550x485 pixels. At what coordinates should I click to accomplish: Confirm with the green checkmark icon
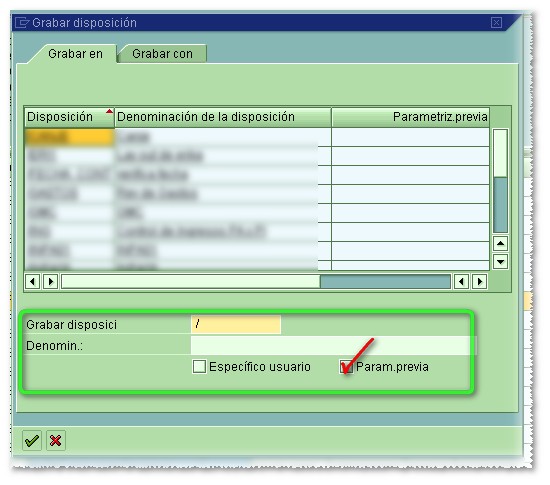click(x=32, y=440)
